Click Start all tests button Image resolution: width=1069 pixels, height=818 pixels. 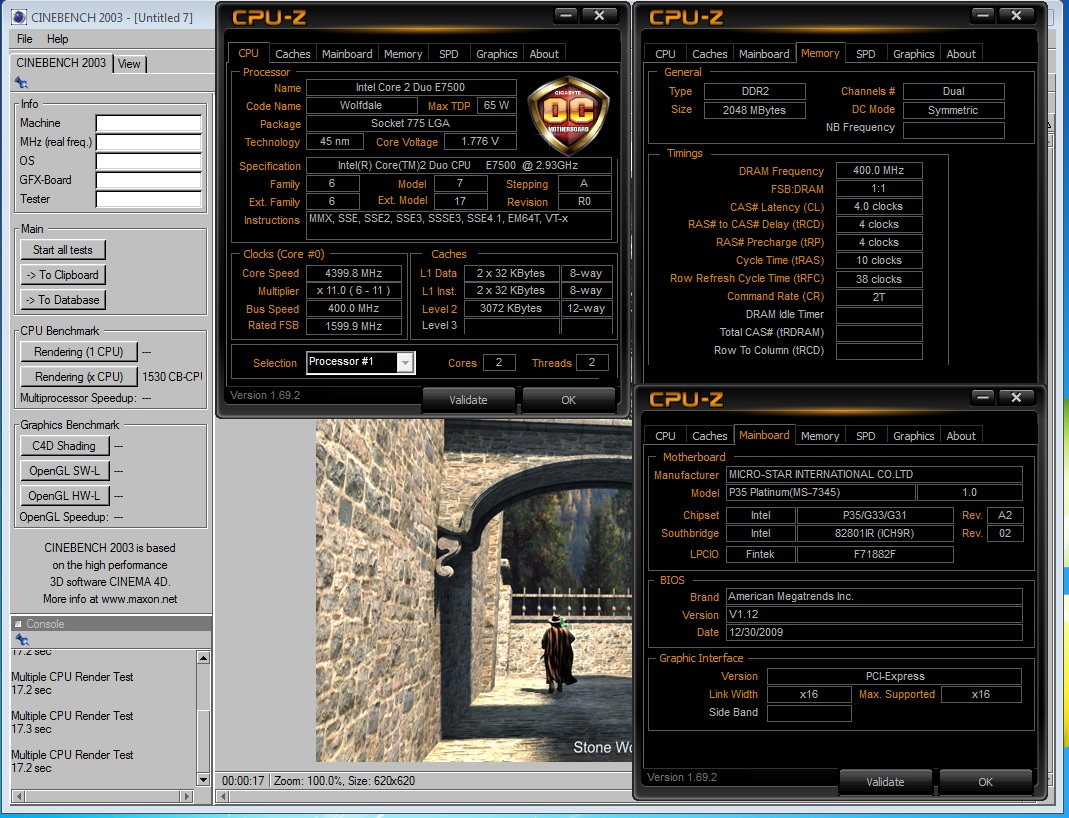63,250
